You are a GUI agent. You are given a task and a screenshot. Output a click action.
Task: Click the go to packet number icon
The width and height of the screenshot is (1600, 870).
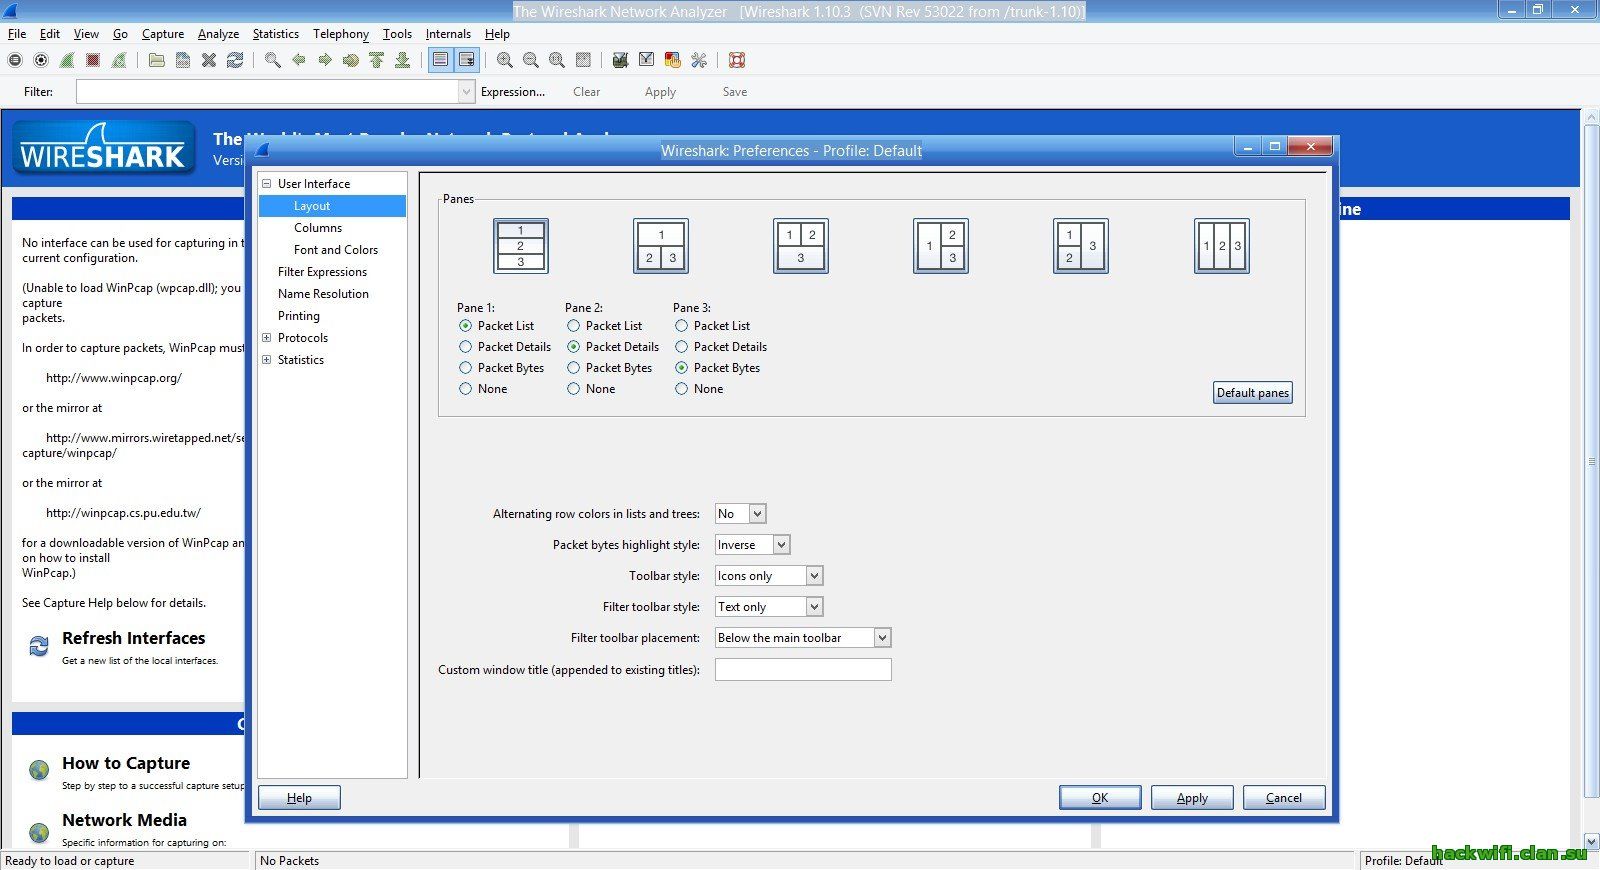[350, 60]
